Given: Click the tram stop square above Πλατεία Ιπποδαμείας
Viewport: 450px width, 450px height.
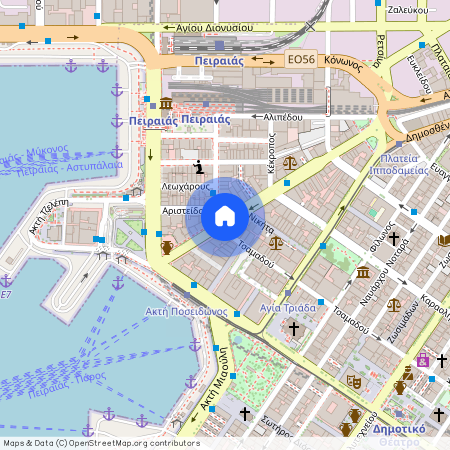Looking at the screenshot, I should click(399, 144).
